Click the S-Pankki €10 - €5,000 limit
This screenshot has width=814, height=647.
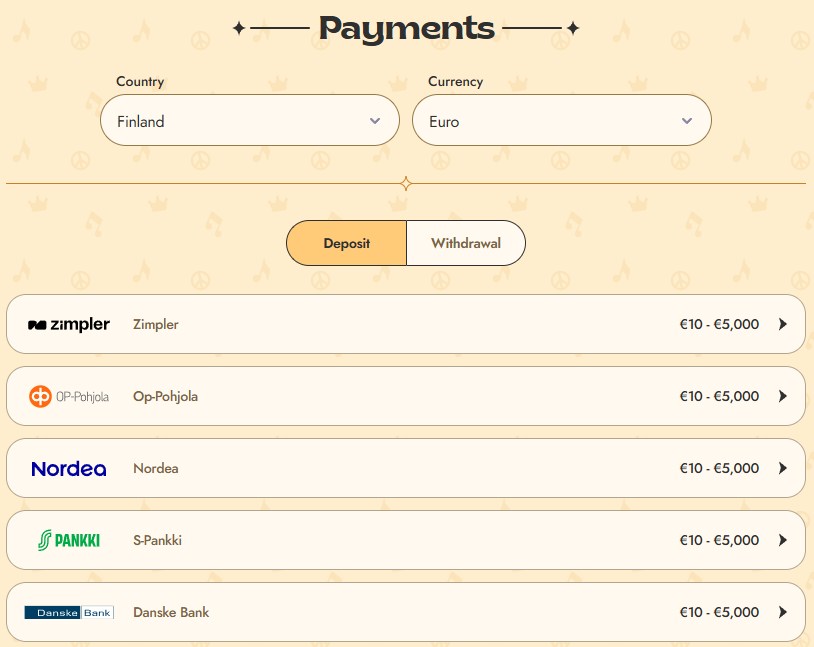click(720, 541)
